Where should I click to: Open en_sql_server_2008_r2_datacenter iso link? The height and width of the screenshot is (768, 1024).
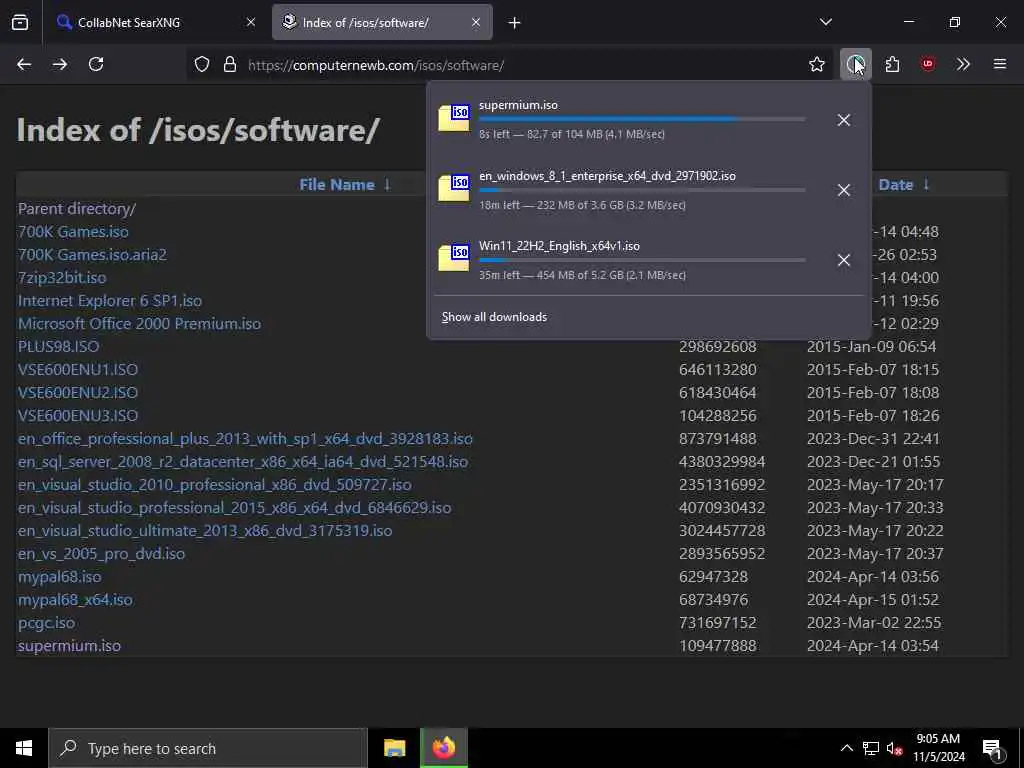pos(243,462)
